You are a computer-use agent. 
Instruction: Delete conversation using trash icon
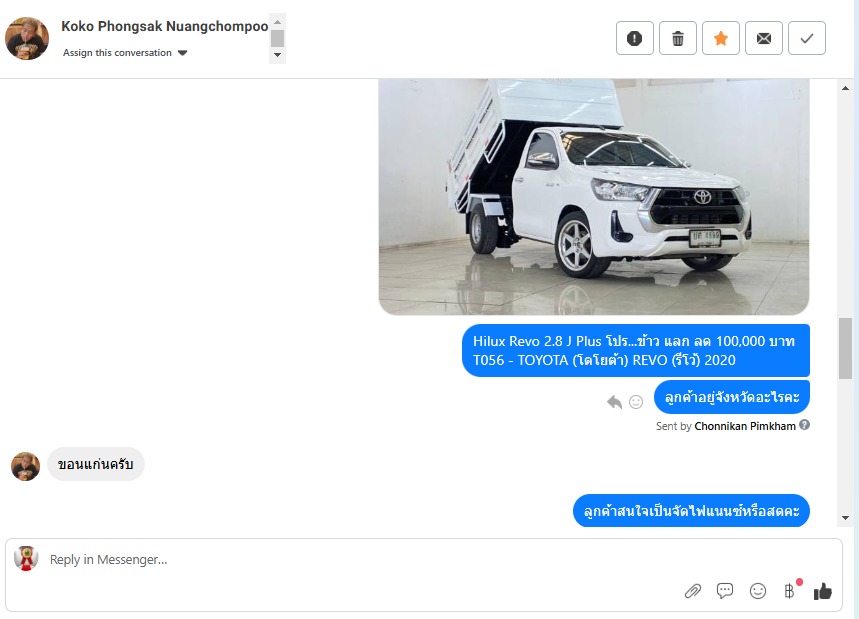click(678, 38)
